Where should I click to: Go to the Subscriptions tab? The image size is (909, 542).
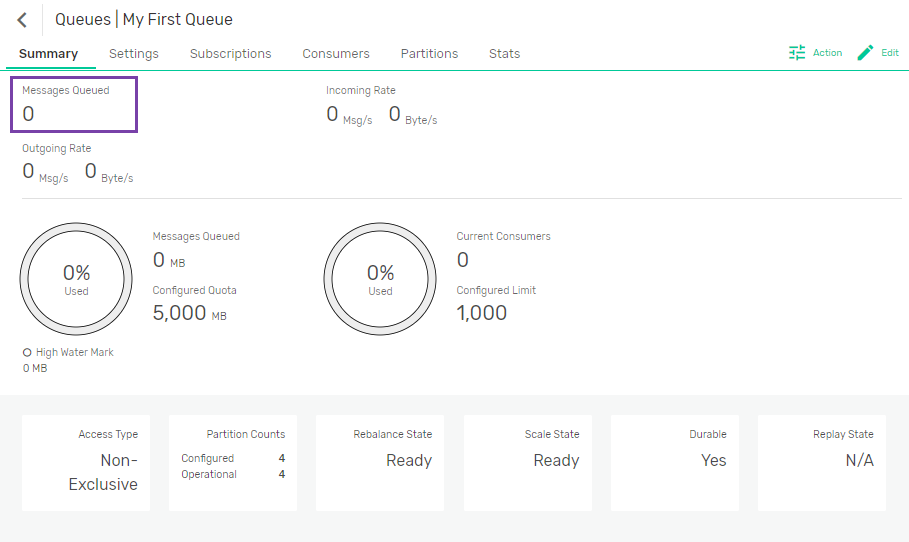click(230, 54)
